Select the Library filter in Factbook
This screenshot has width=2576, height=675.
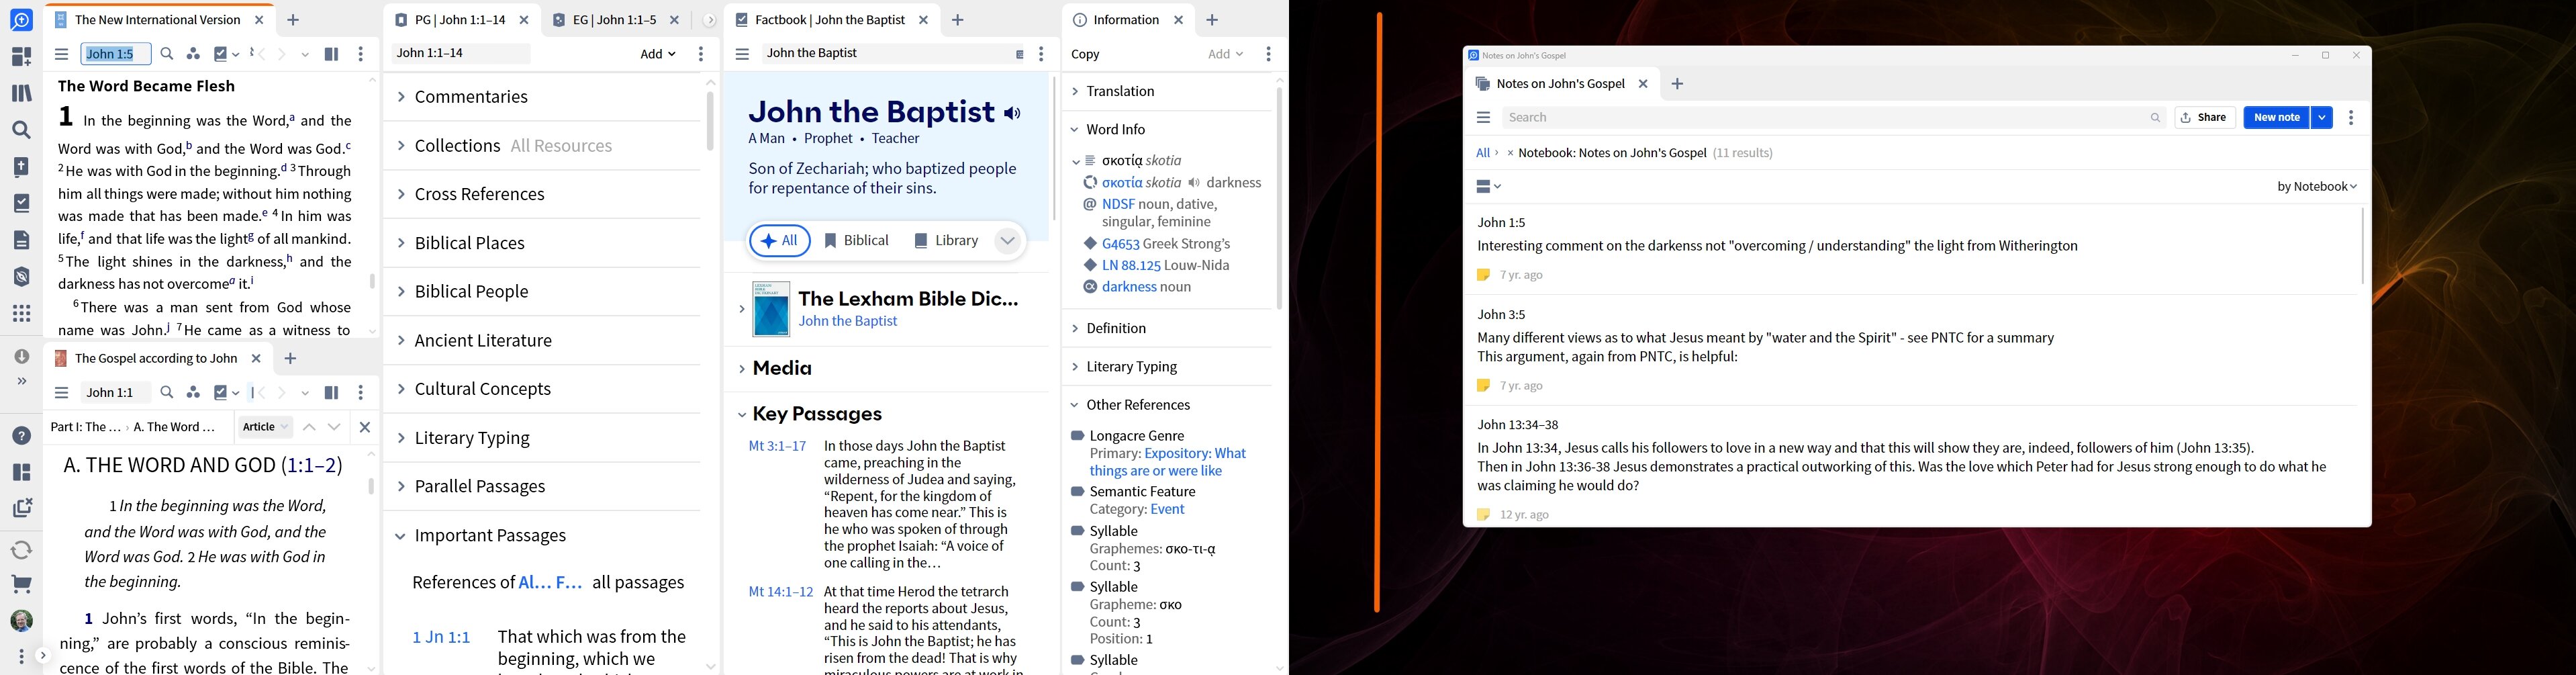tap(945, 241)
